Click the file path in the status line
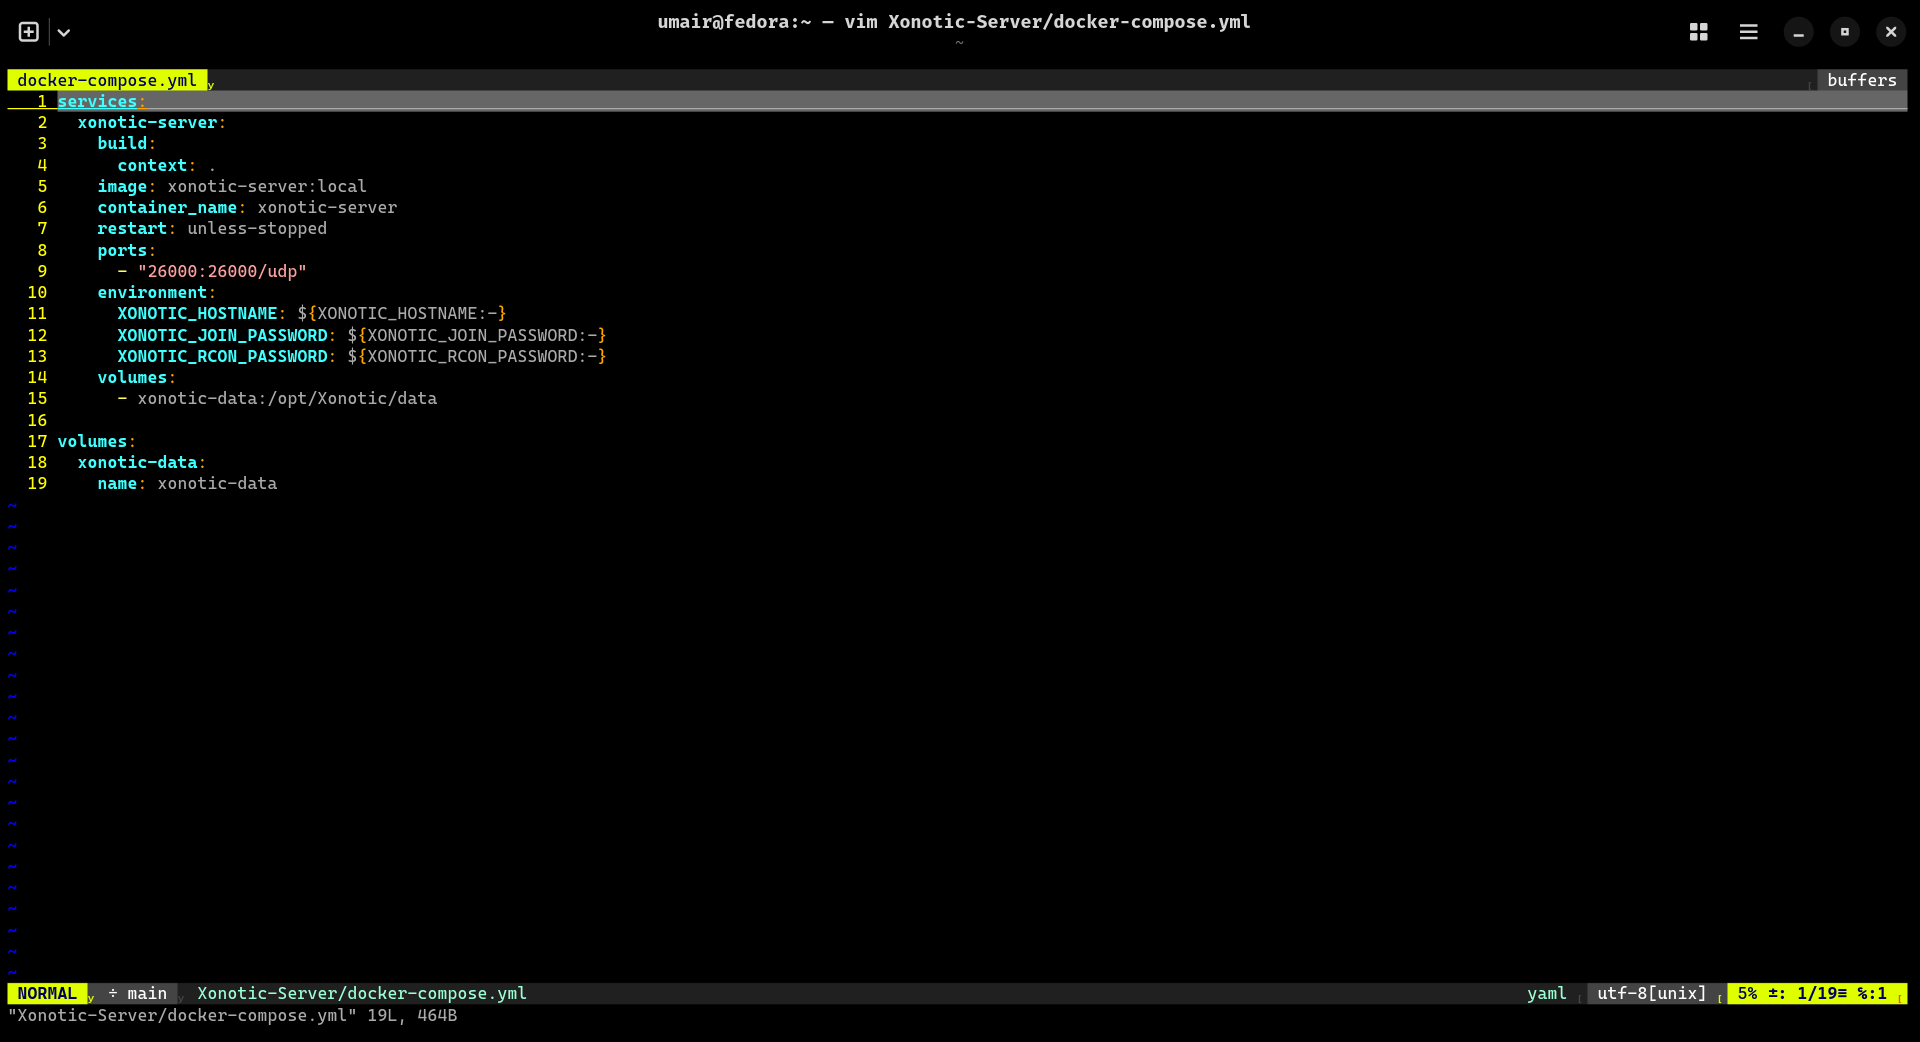Image resolution: width=1920 pixels, height=1042 pixels. click(x=362, y=993)
